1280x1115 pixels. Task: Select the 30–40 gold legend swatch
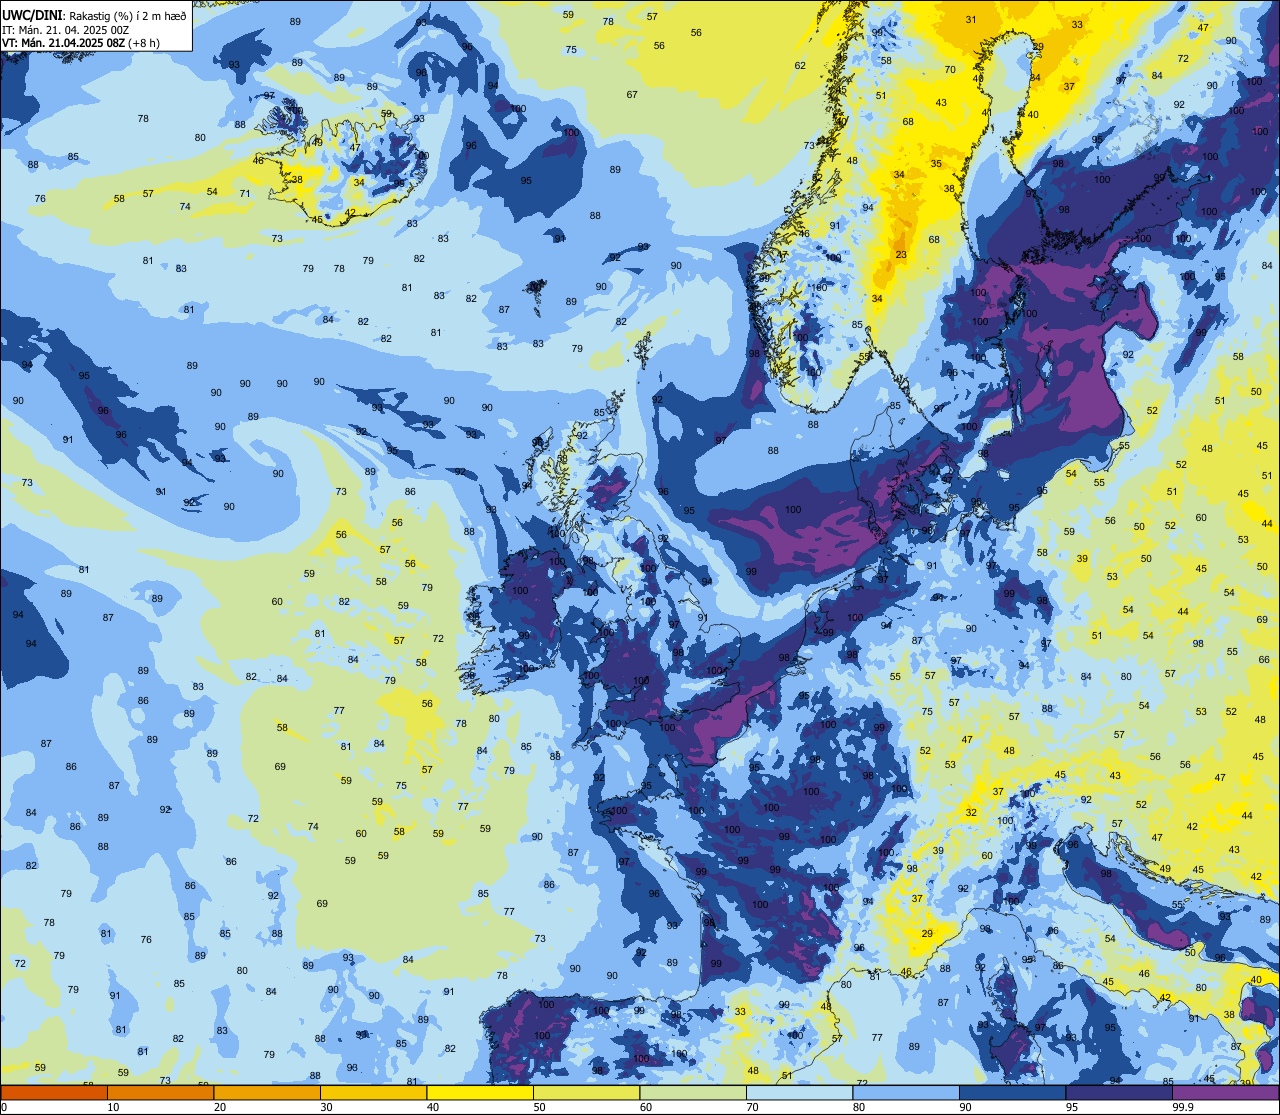click(374, 1092)
